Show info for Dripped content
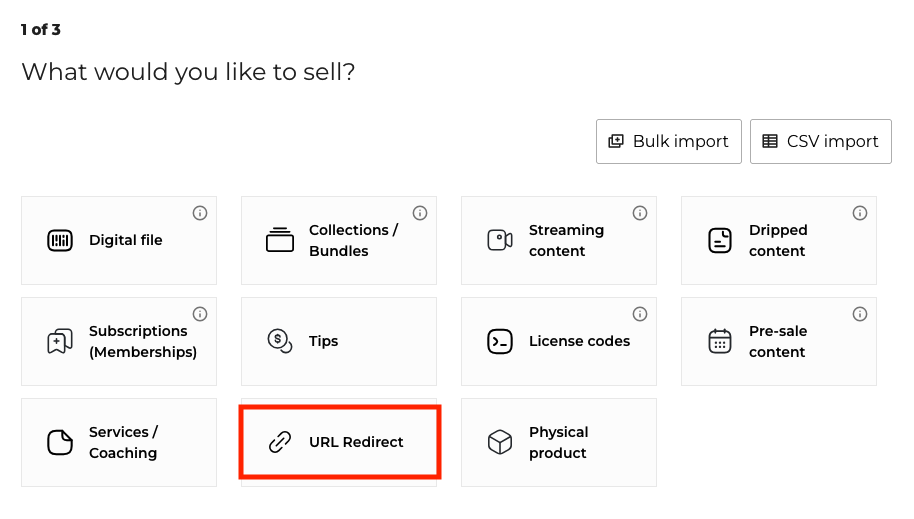Image resolution: width=914 pixels, height=519 pixels. [x=860, y=213]
